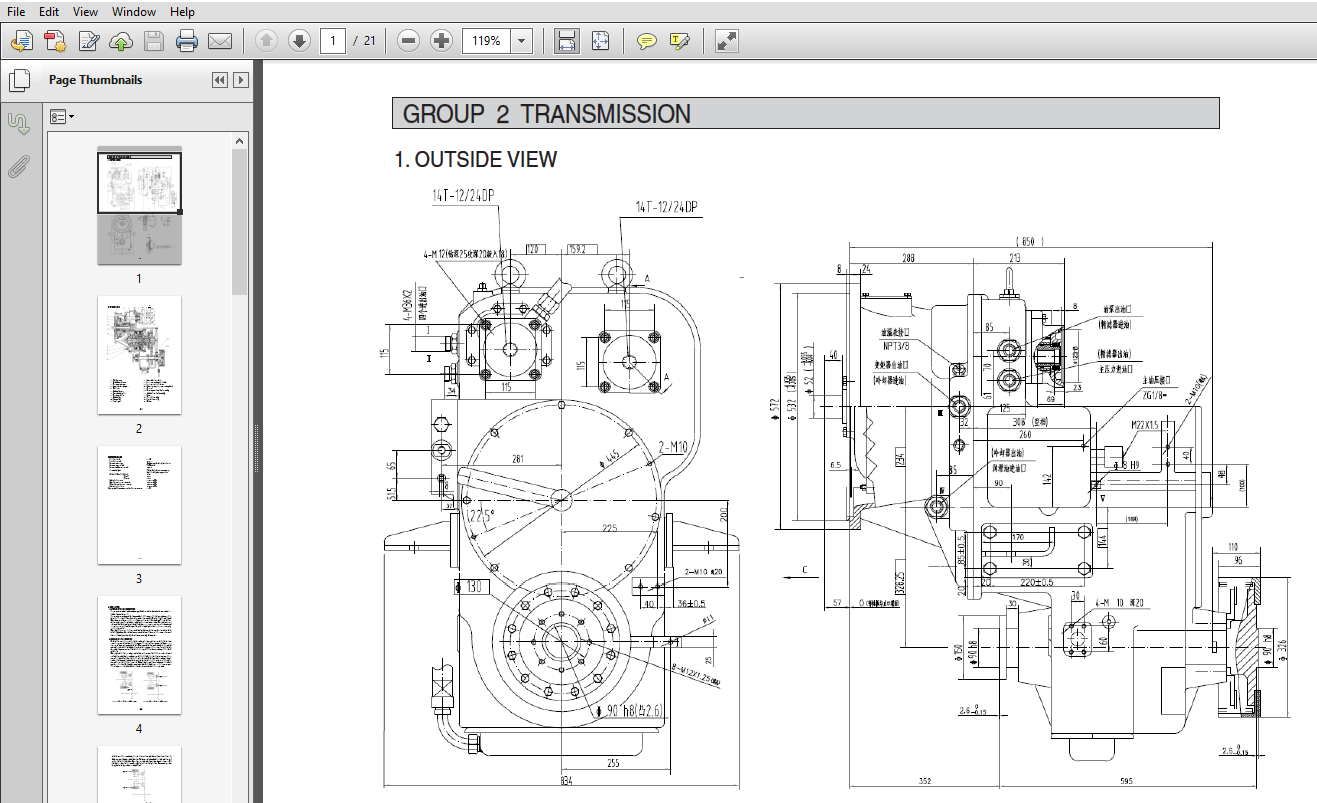
Task: Open the View menu
Action: coord(86,12)
